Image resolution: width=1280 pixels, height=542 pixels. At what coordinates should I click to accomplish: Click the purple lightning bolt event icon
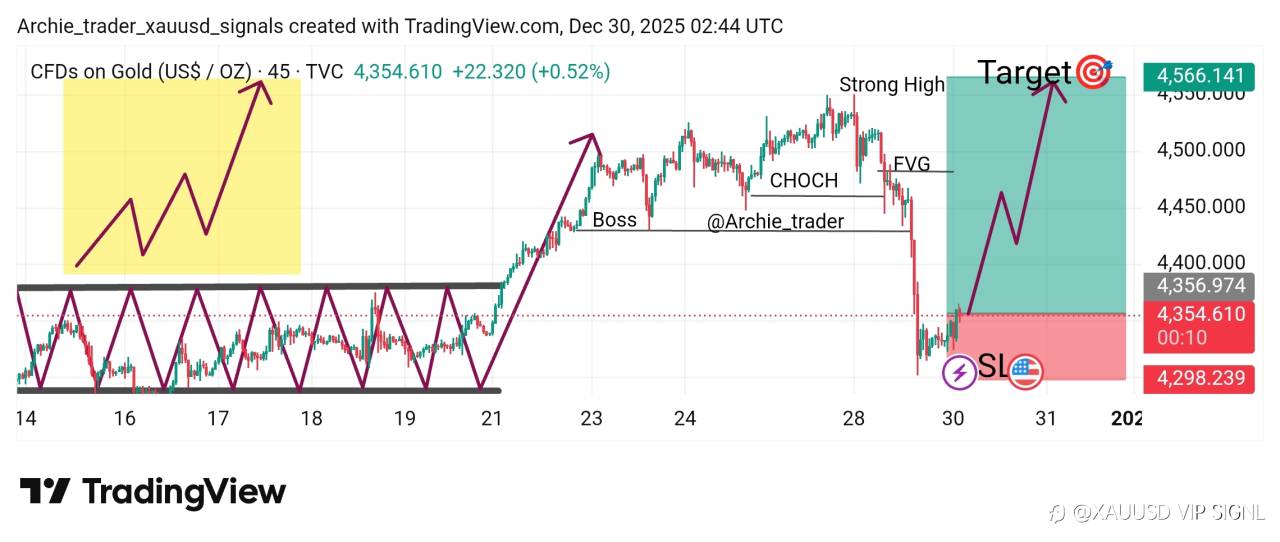click(x=960, y=372)
